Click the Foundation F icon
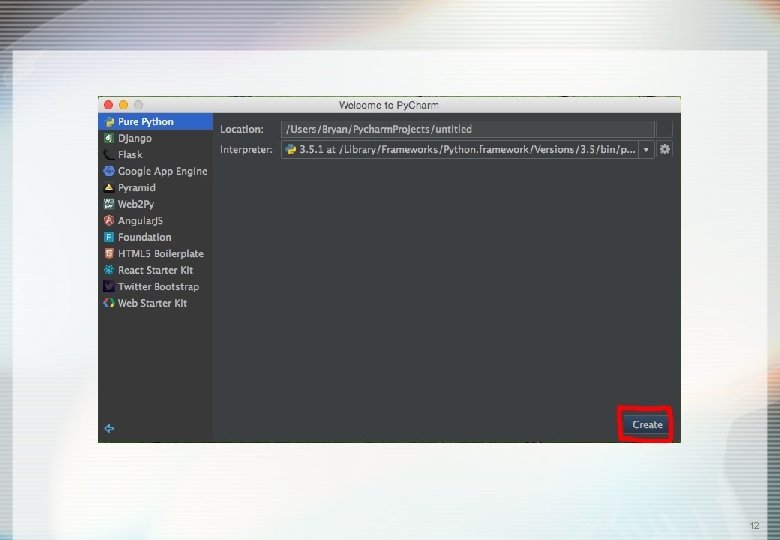780x540 pixels. [109, 237]
